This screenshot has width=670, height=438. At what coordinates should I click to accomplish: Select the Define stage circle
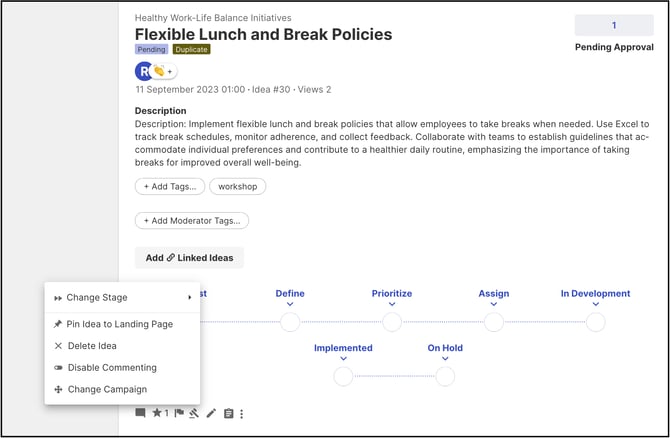(x=290, y=322)
